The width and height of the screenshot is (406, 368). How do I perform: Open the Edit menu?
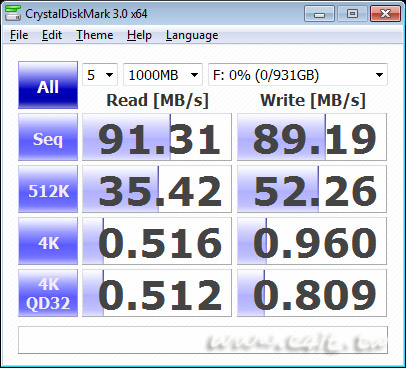pyautogui.click(x=52, y=35)
